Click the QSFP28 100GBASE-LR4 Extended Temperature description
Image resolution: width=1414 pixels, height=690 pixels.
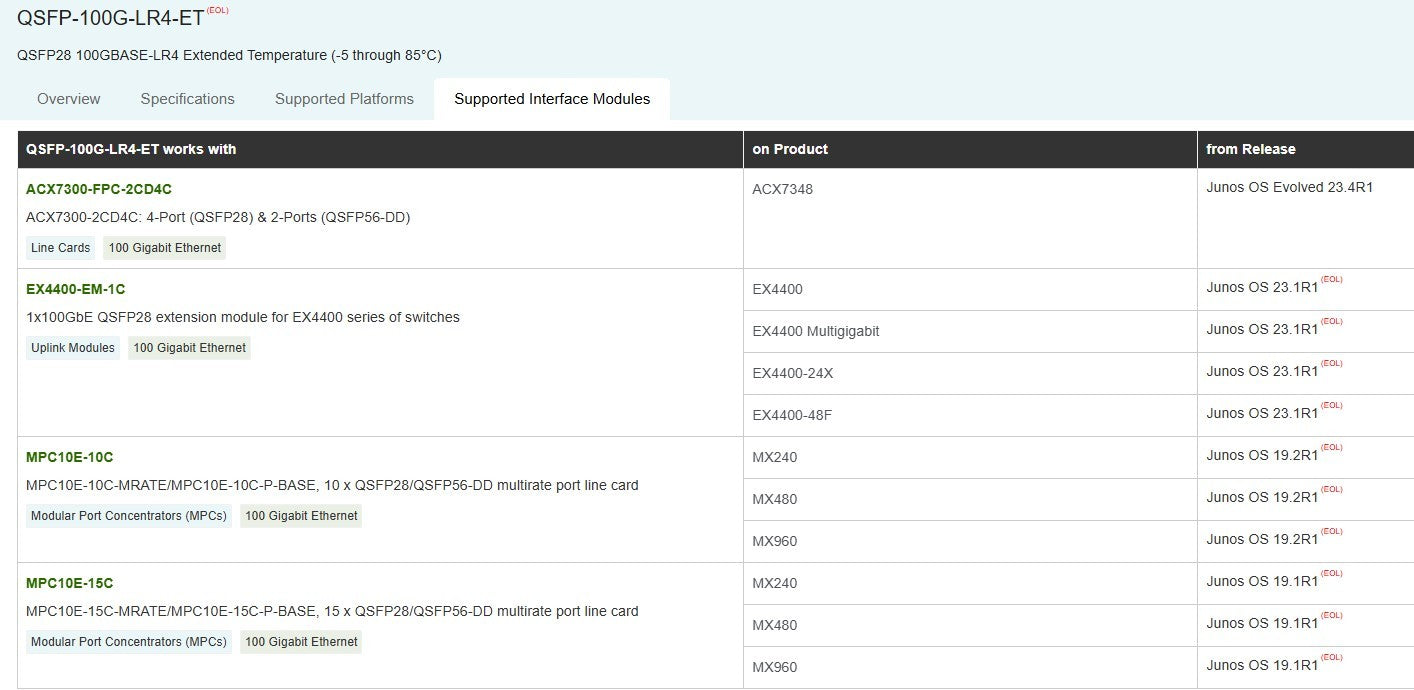pos(229,55)
